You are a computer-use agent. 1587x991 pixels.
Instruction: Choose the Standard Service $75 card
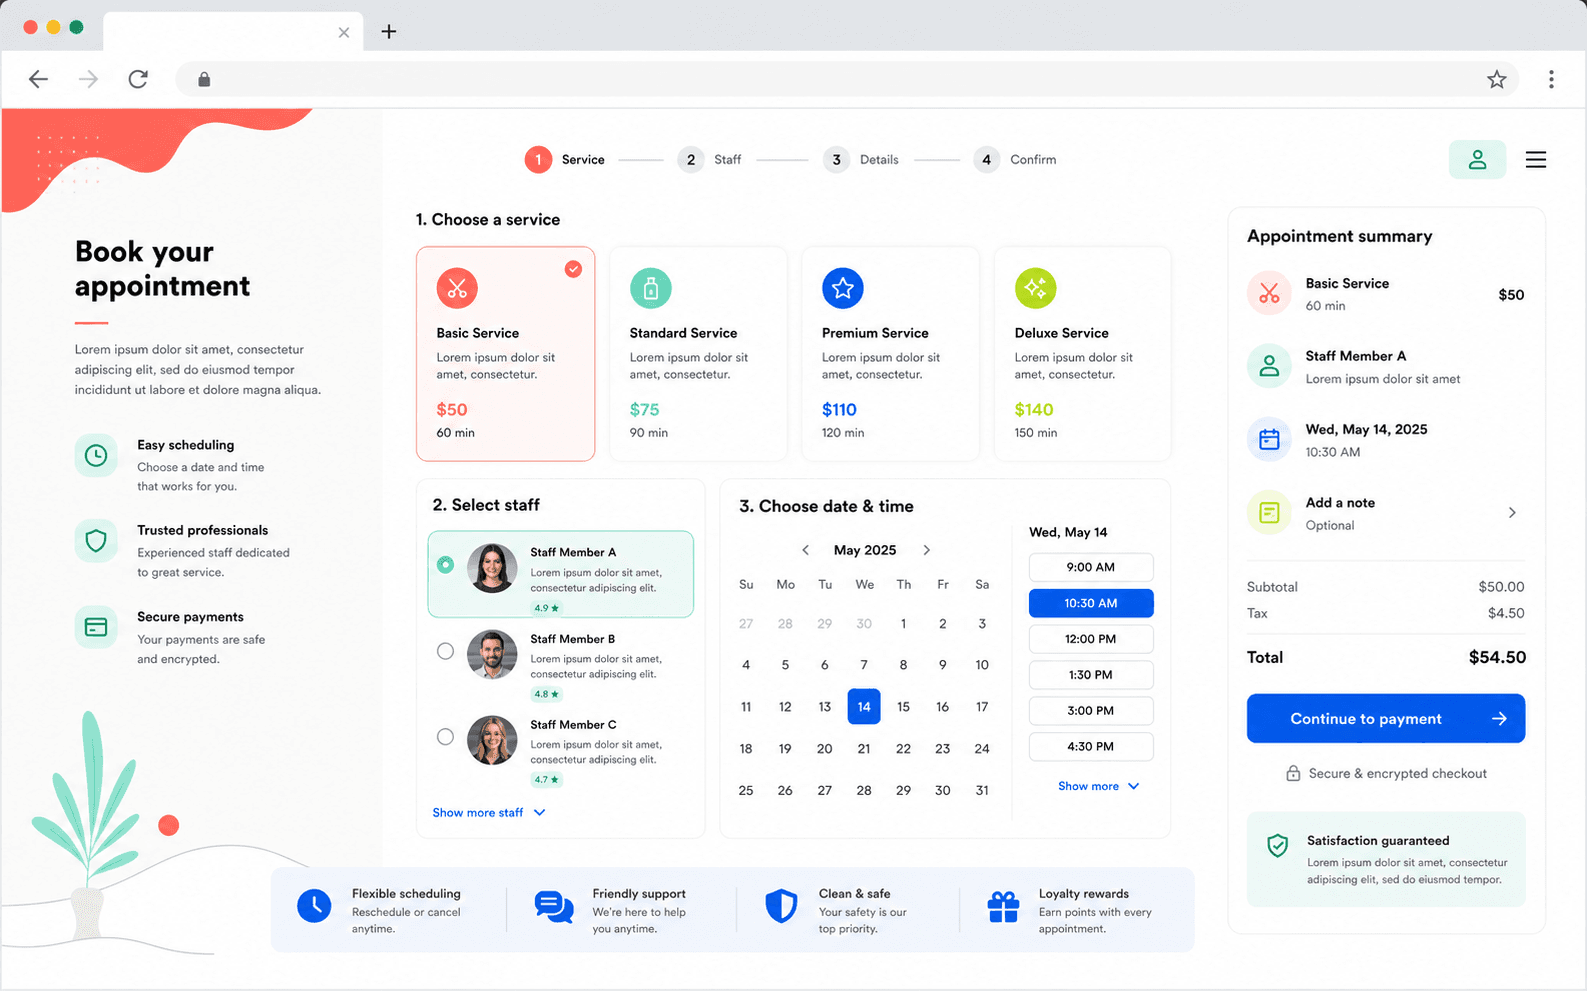tap(698, 354)
